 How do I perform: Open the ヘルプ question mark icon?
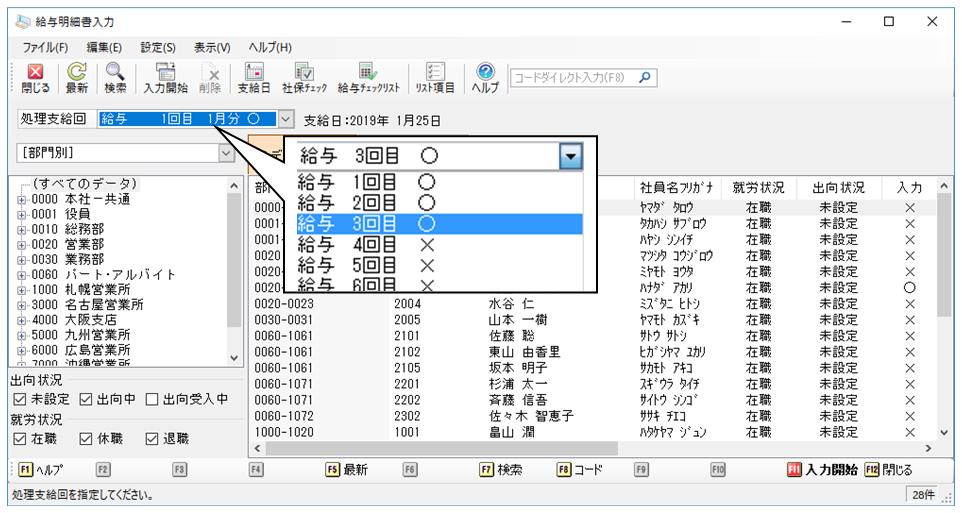point(485,79)
